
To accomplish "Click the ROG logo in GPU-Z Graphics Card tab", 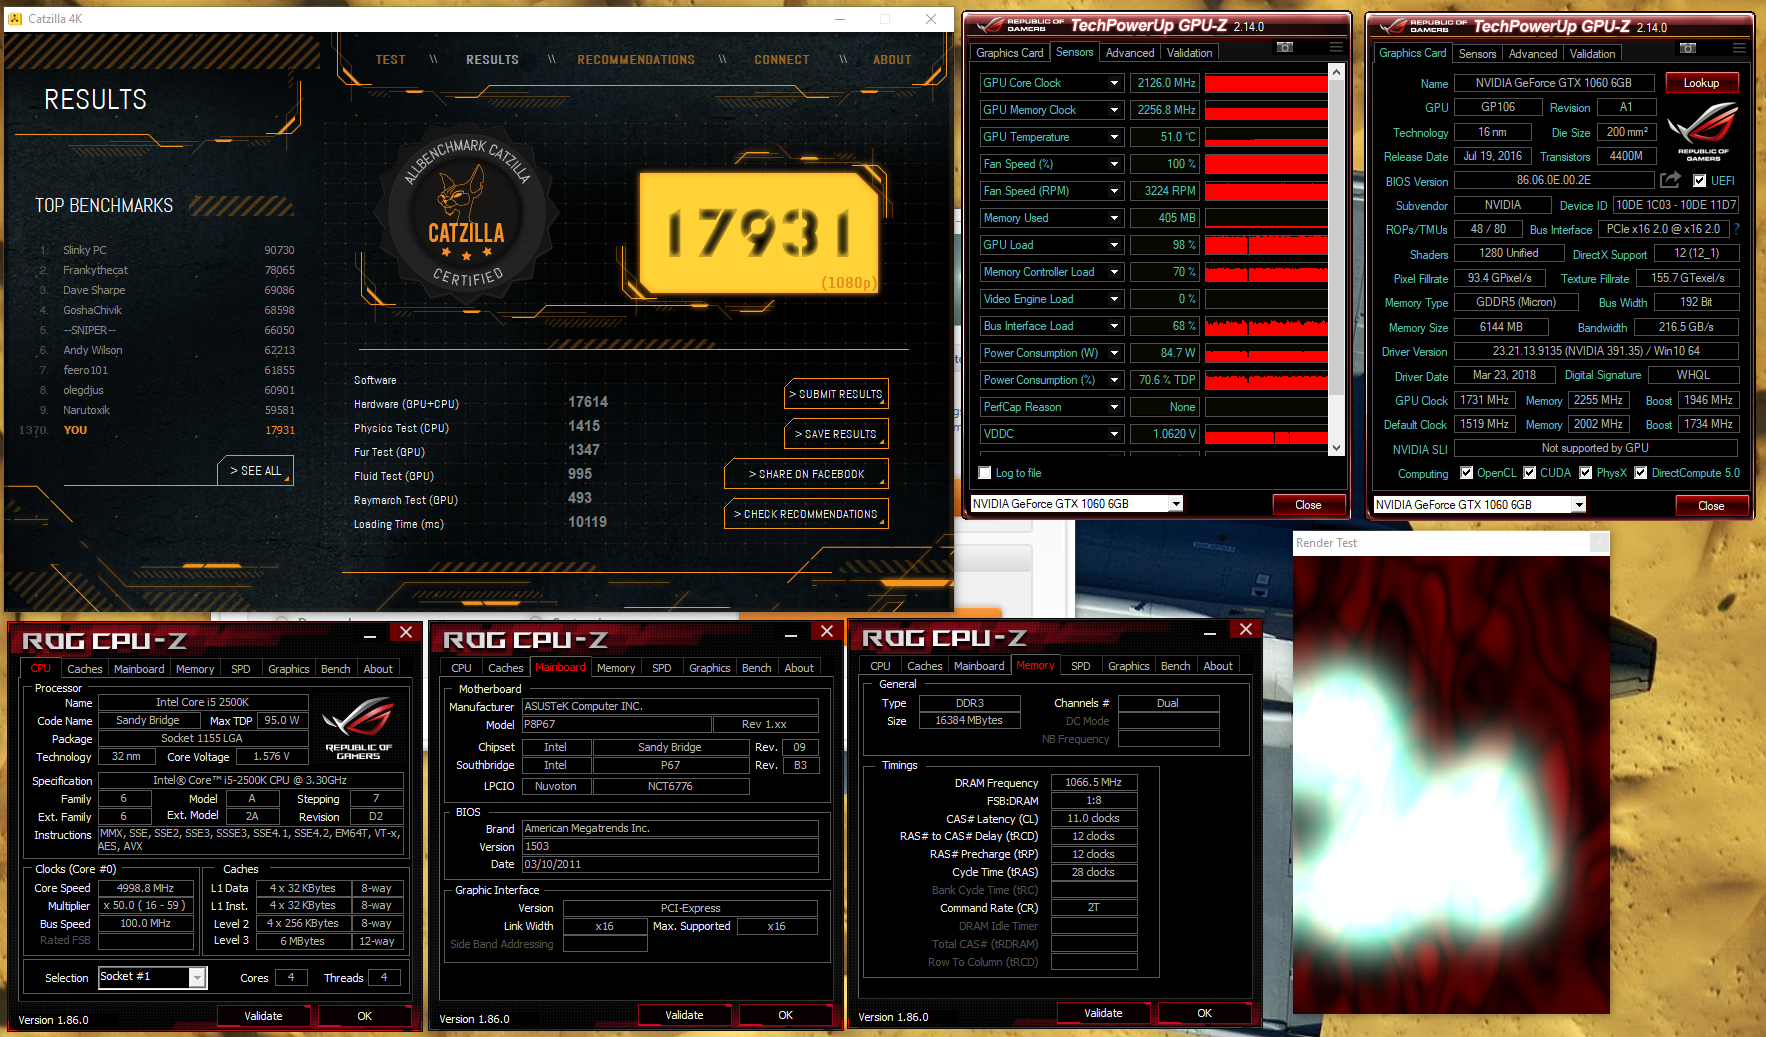I will [1702, 131].
